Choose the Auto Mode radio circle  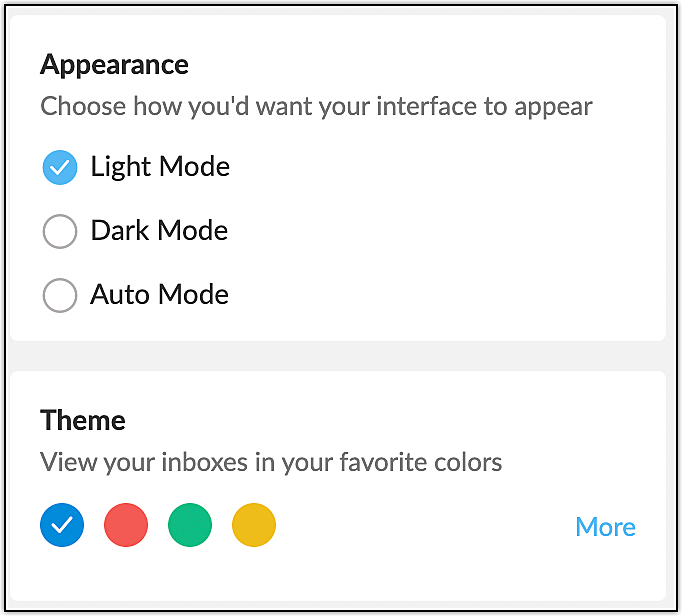click(60, 296)
